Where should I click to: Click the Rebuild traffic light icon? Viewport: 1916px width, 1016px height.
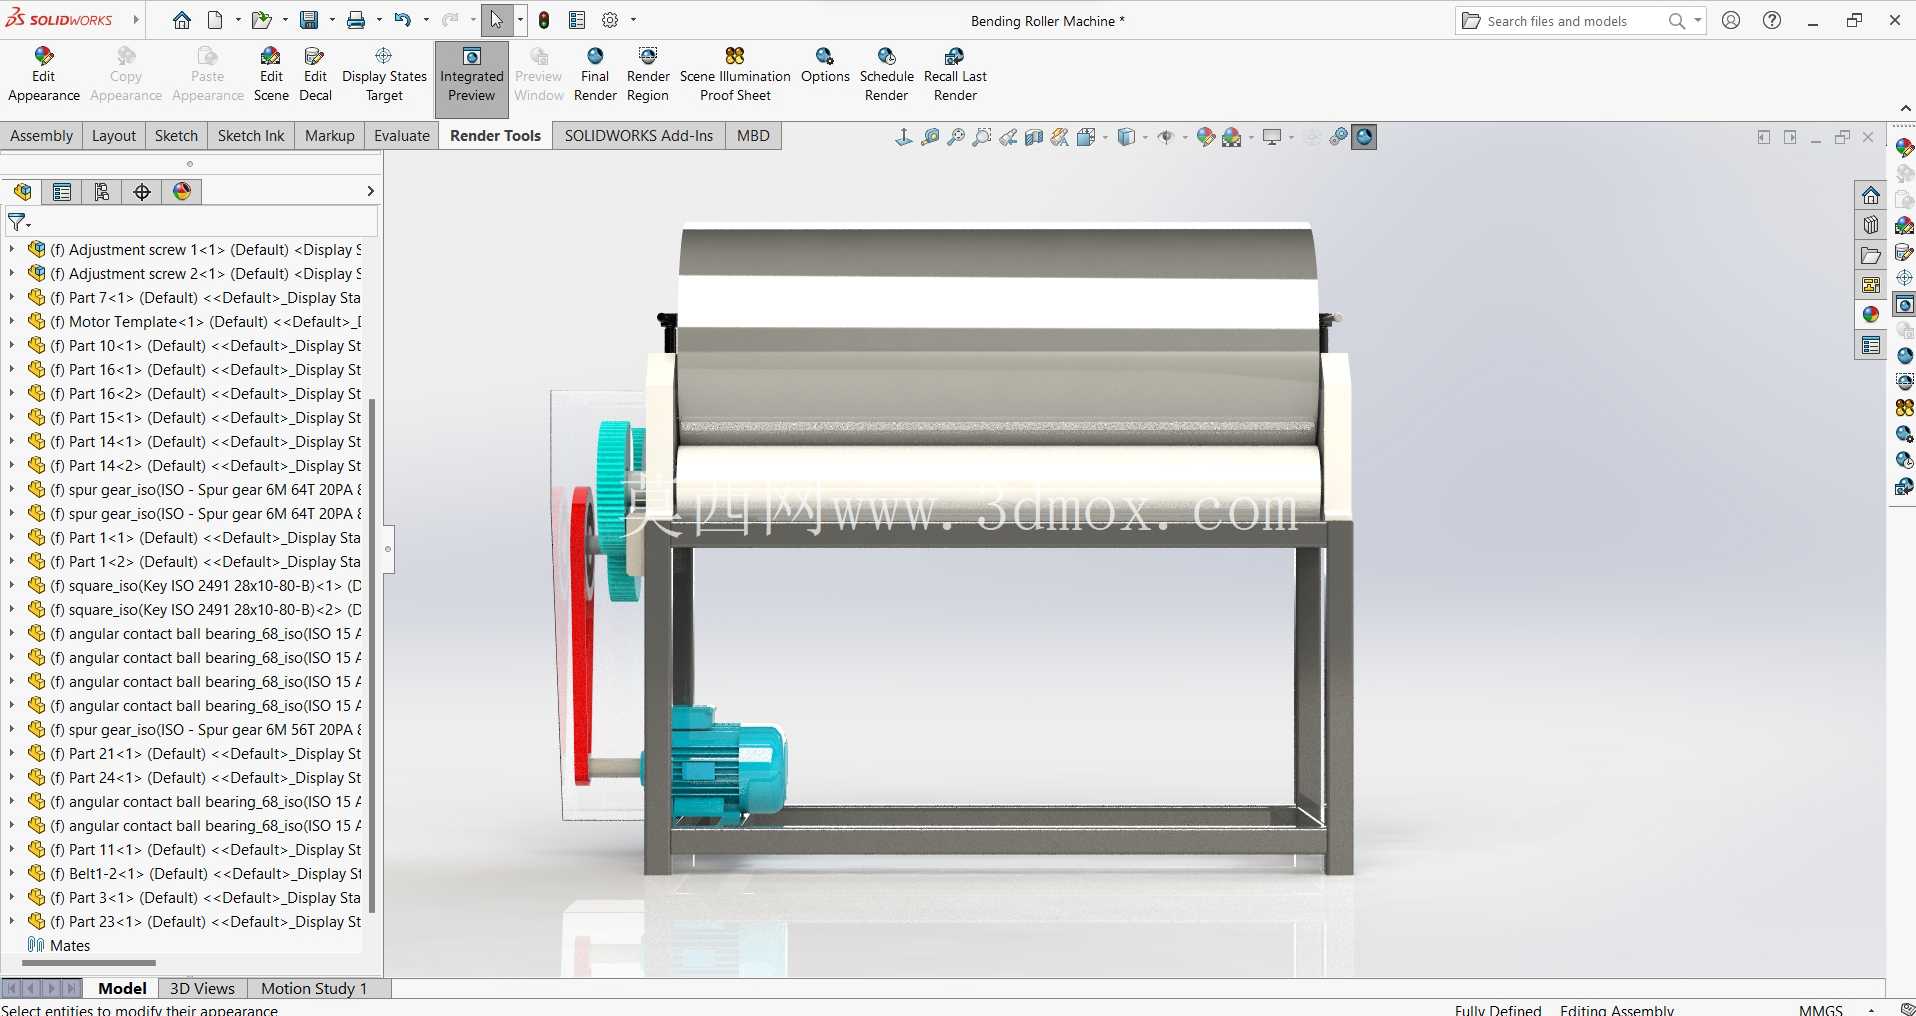point(544,20)
